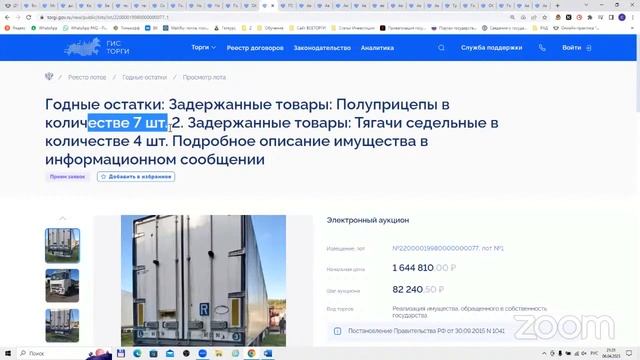
Task: Click Просмотр лота breadcrumb
Action: pos(204,77)
